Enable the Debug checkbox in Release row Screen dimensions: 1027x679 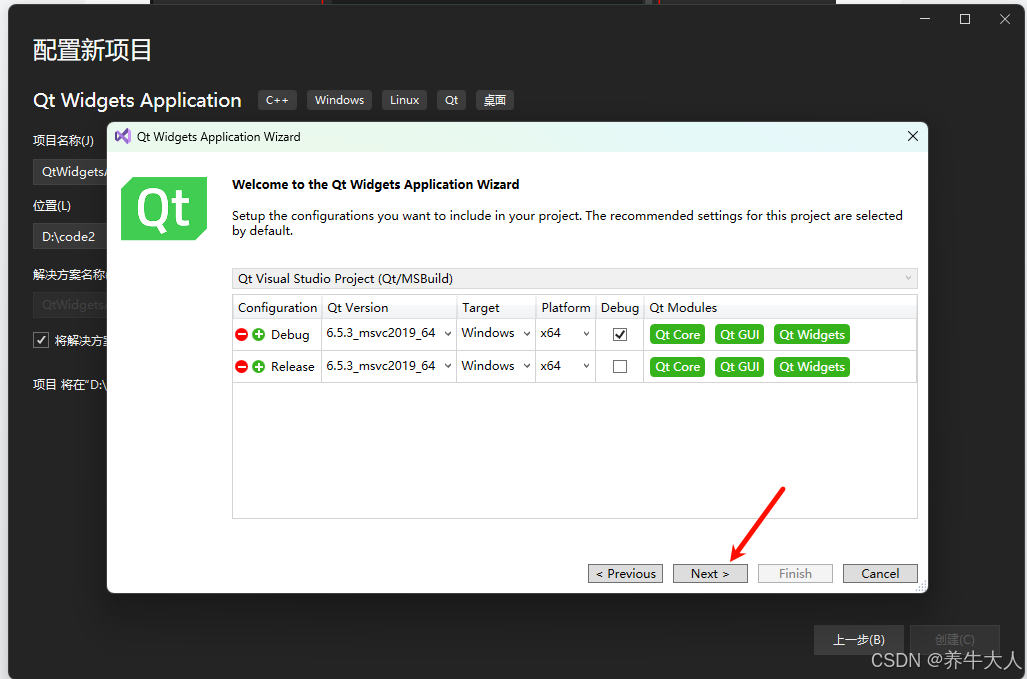[620, 367]
